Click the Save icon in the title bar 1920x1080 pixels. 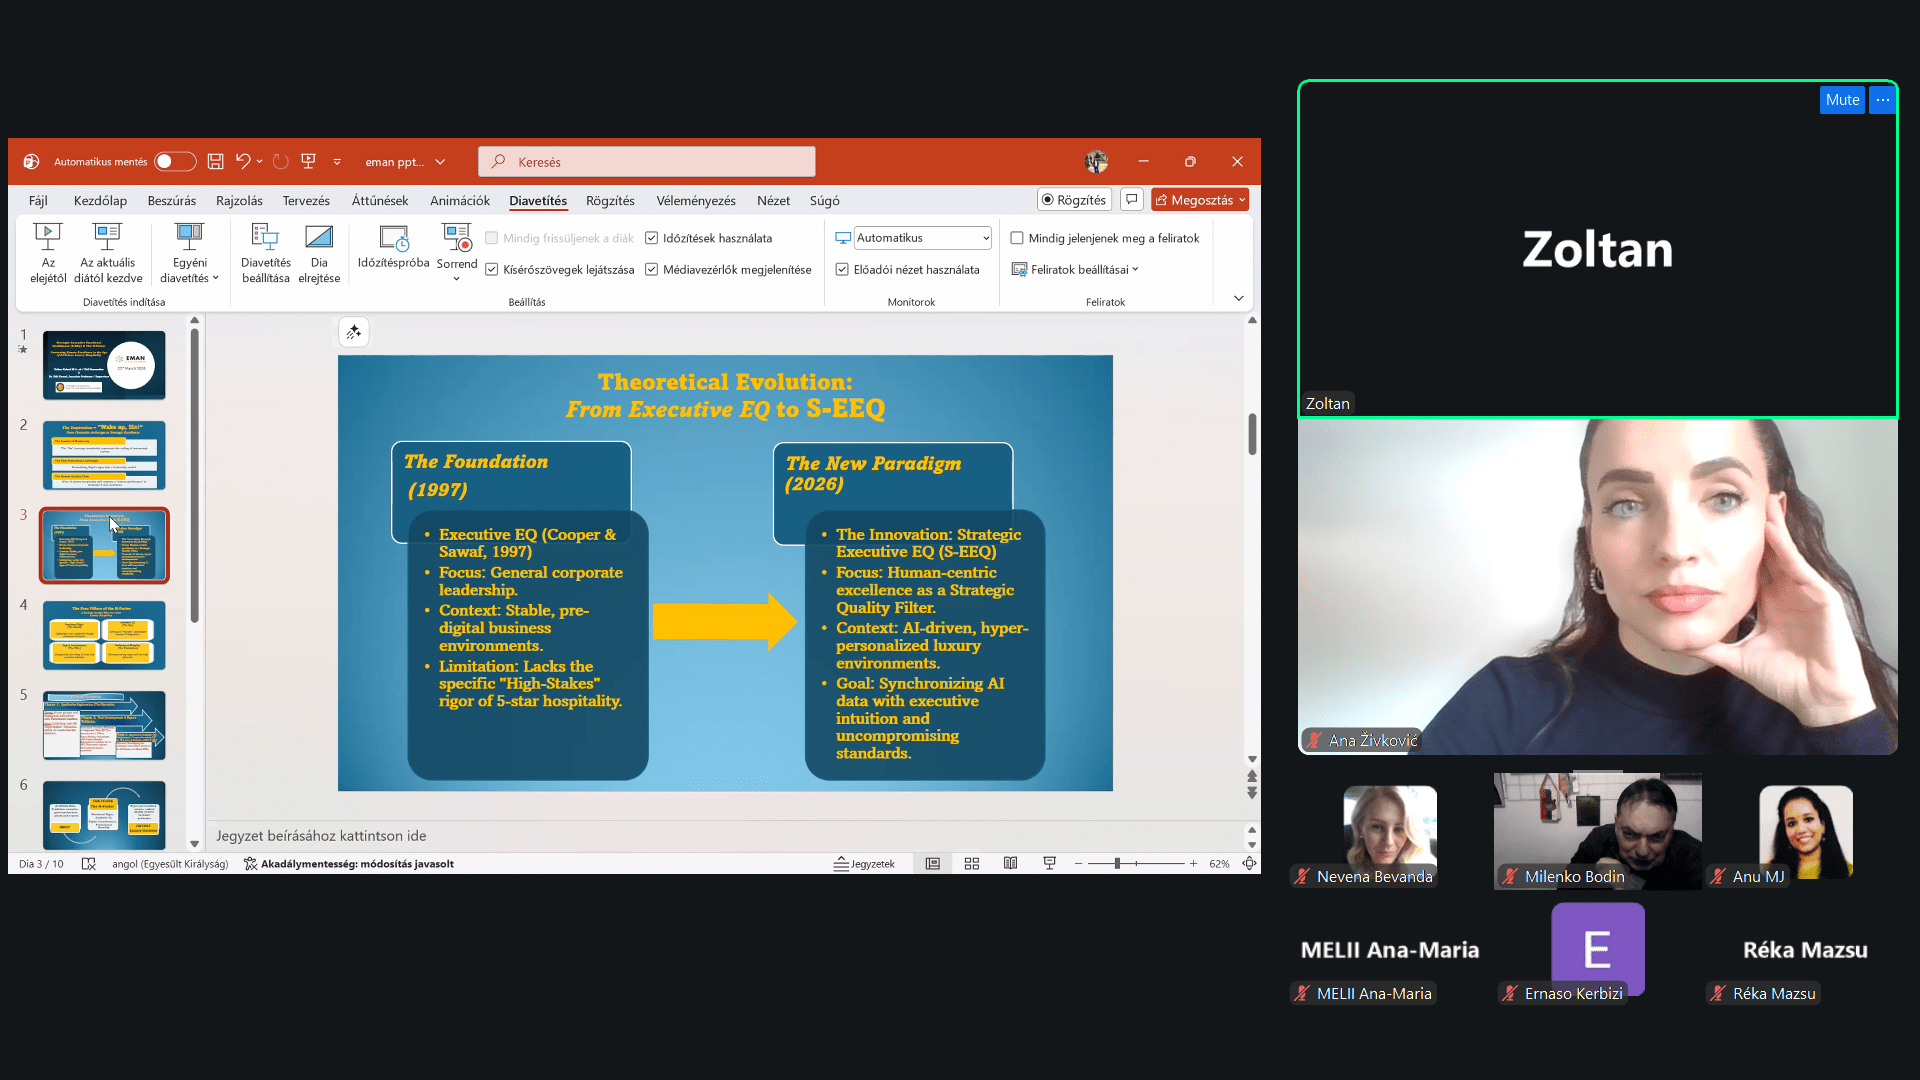215,162
